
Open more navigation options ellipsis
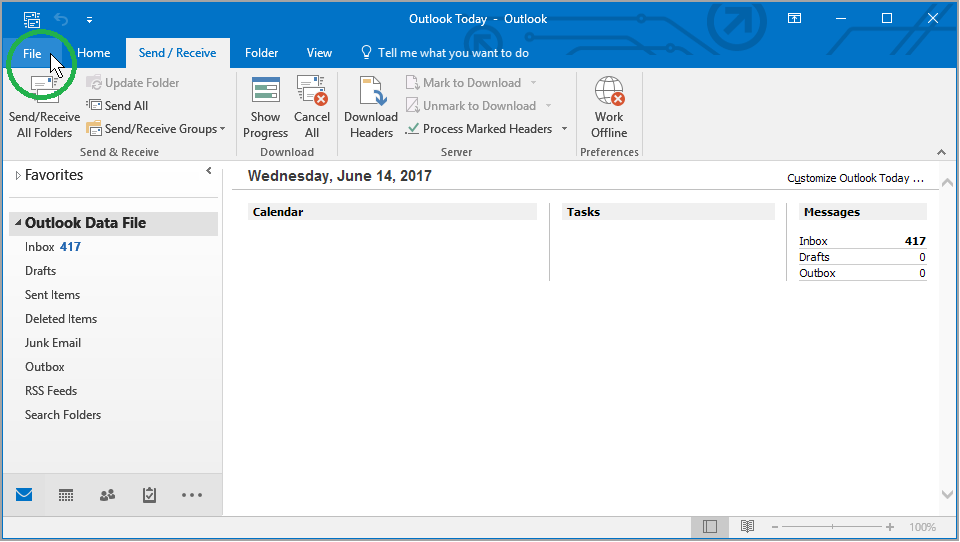[x=192, y=495]
